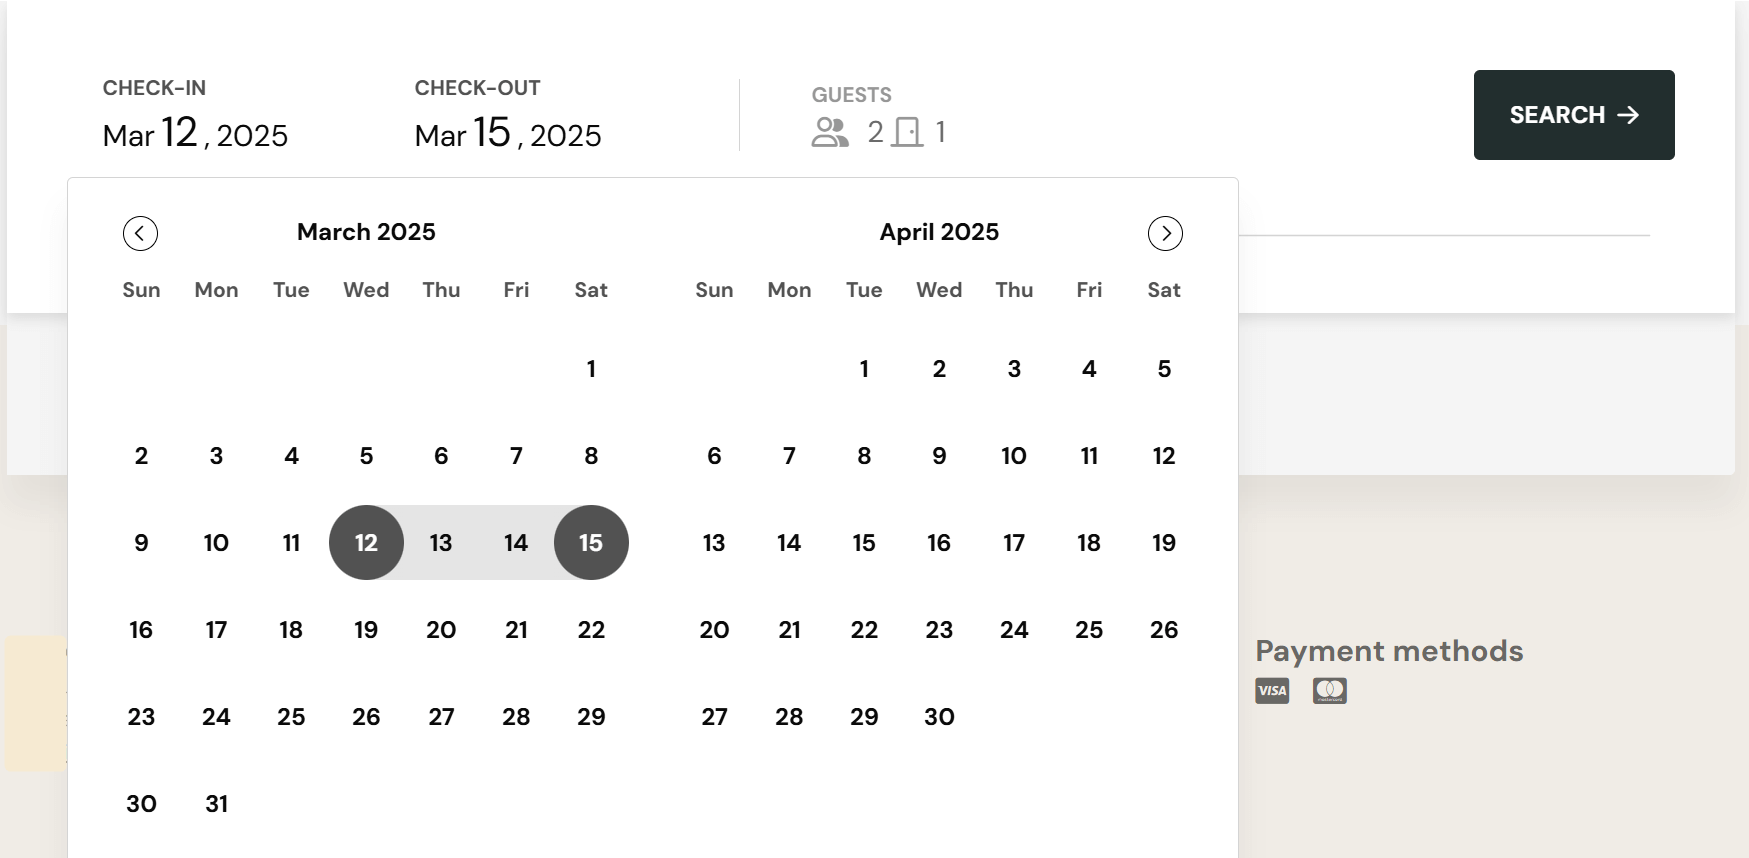This screenshot has height=858, width=1749.
Task: Pick April 12 in the calendar
Action: click(1164, 456)
